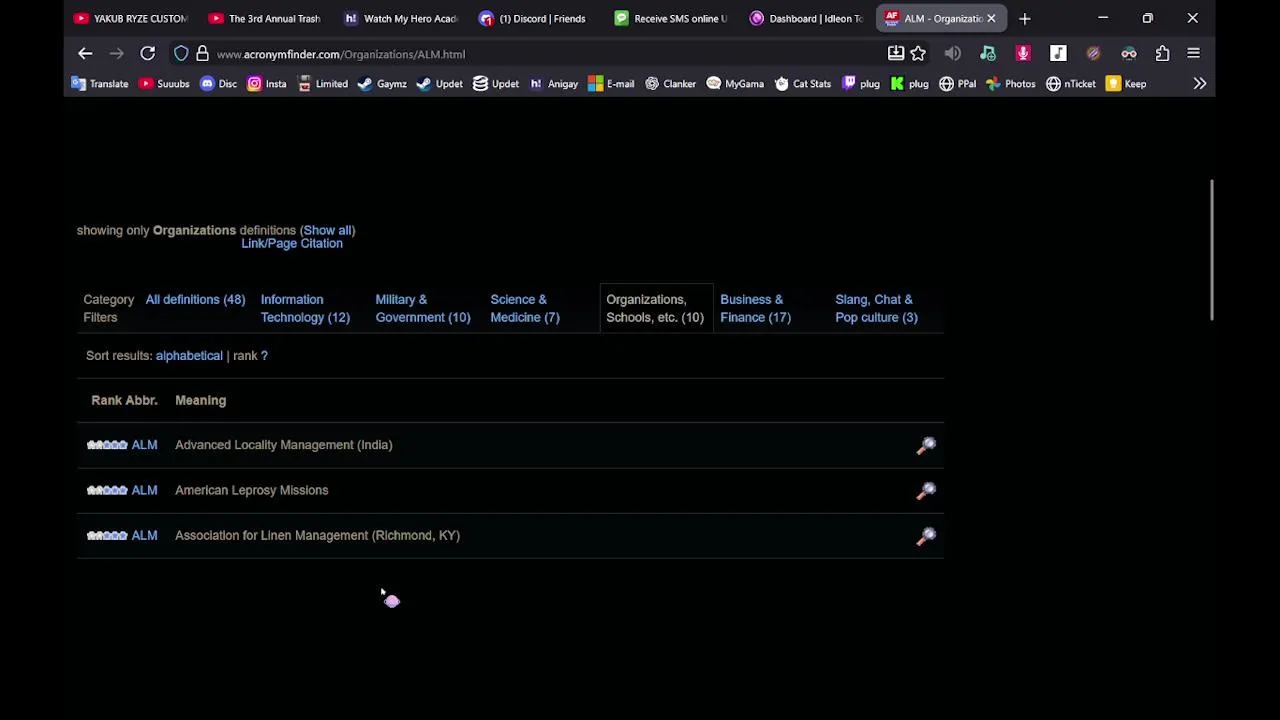Open the Firefox hamburger application menu

(x=1193, y=54)
